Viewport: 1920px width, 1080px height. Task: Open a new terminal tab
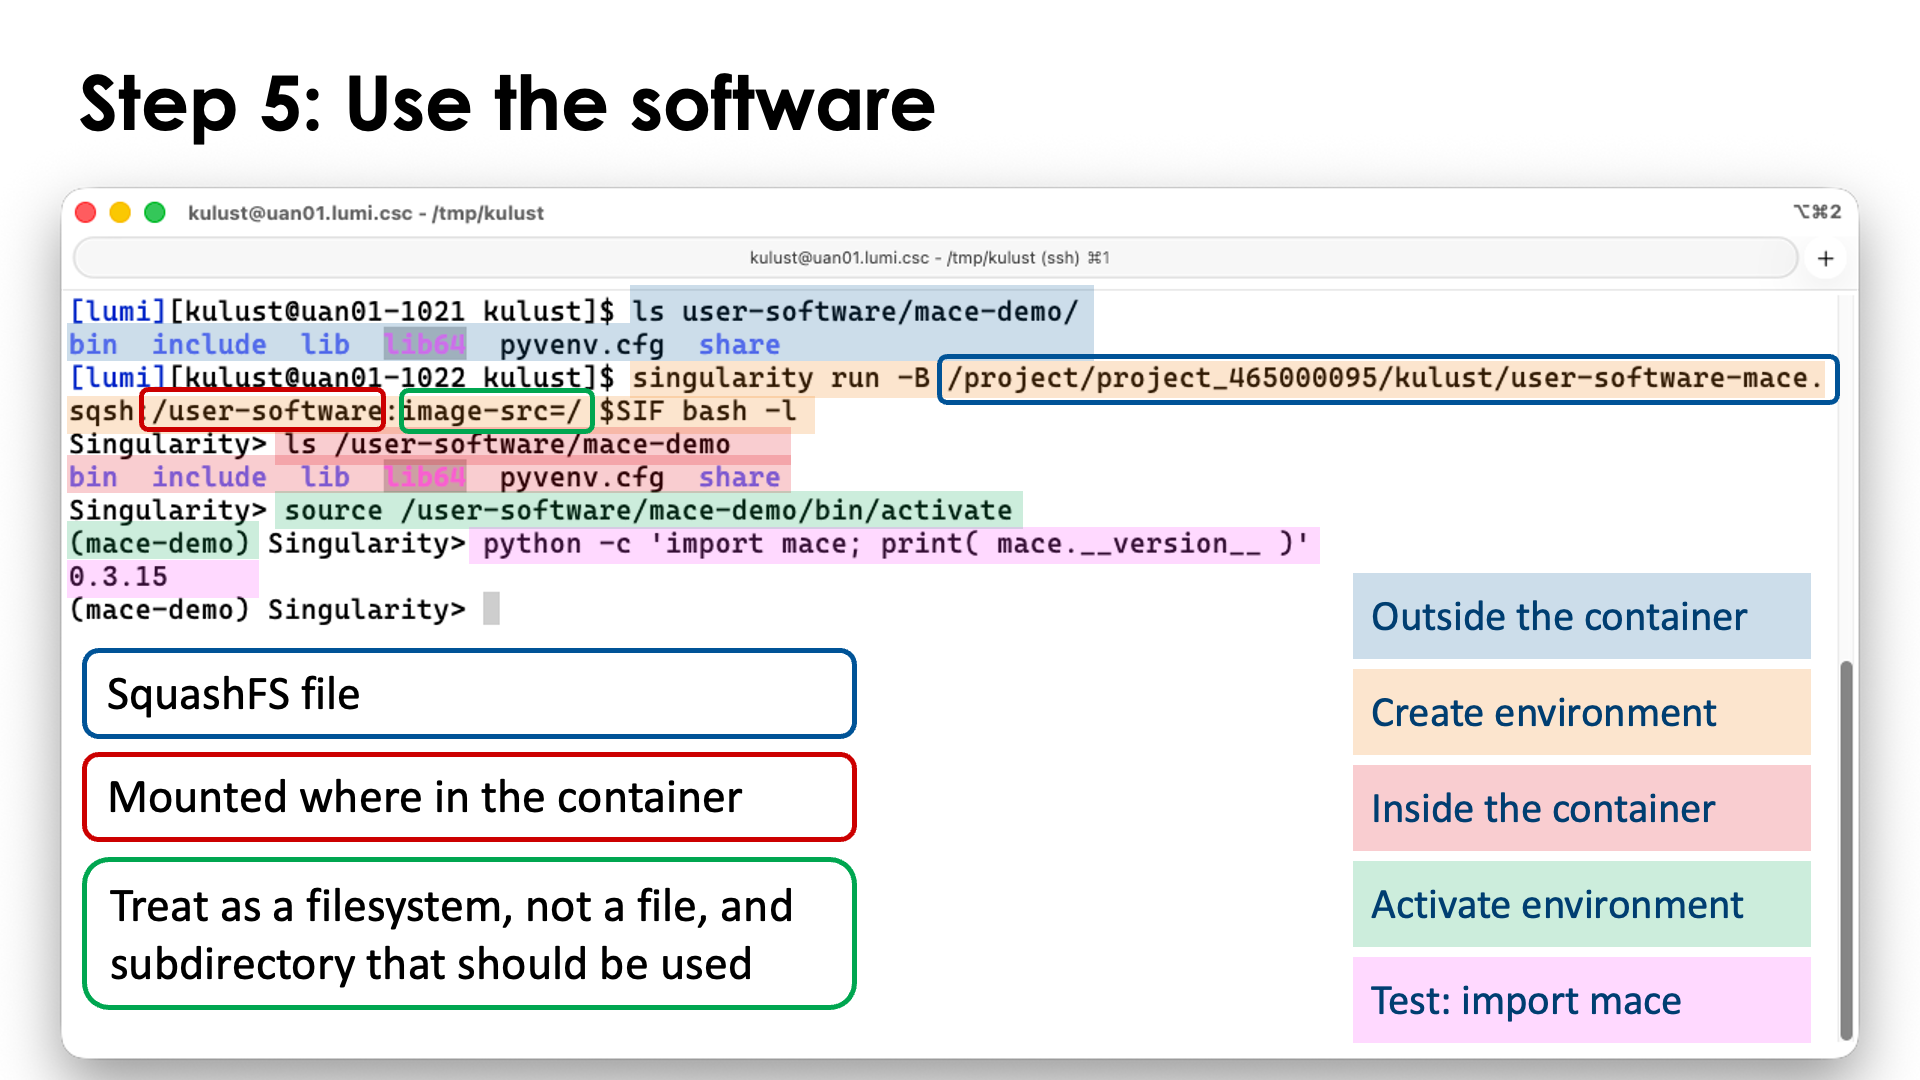tap(1826, 258)
